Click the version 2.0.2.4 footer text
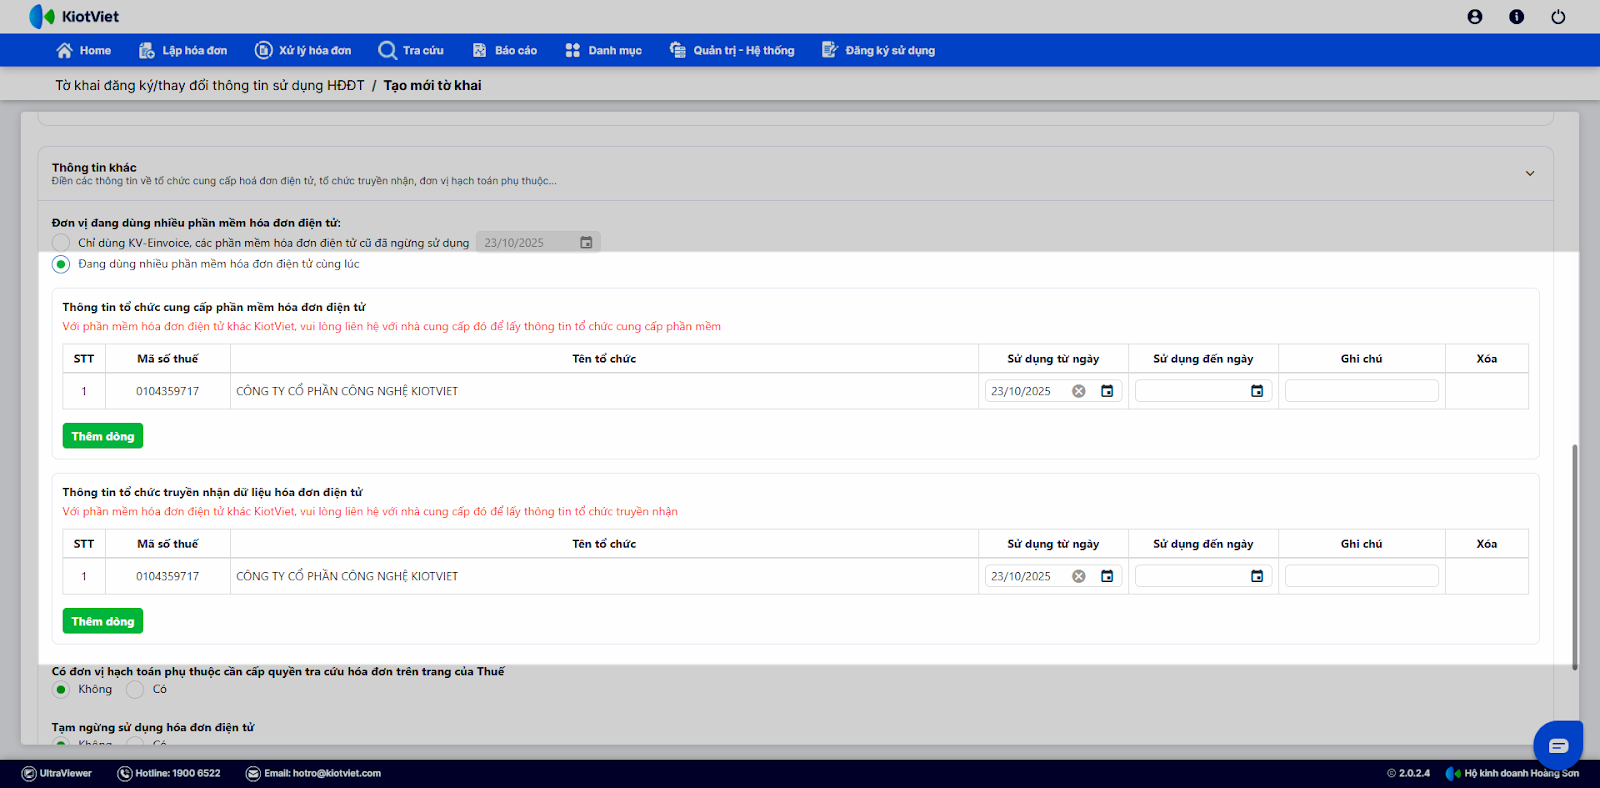Viewport: 1600px width, 788px height. pyautogui.click(x=1409, y=773)
